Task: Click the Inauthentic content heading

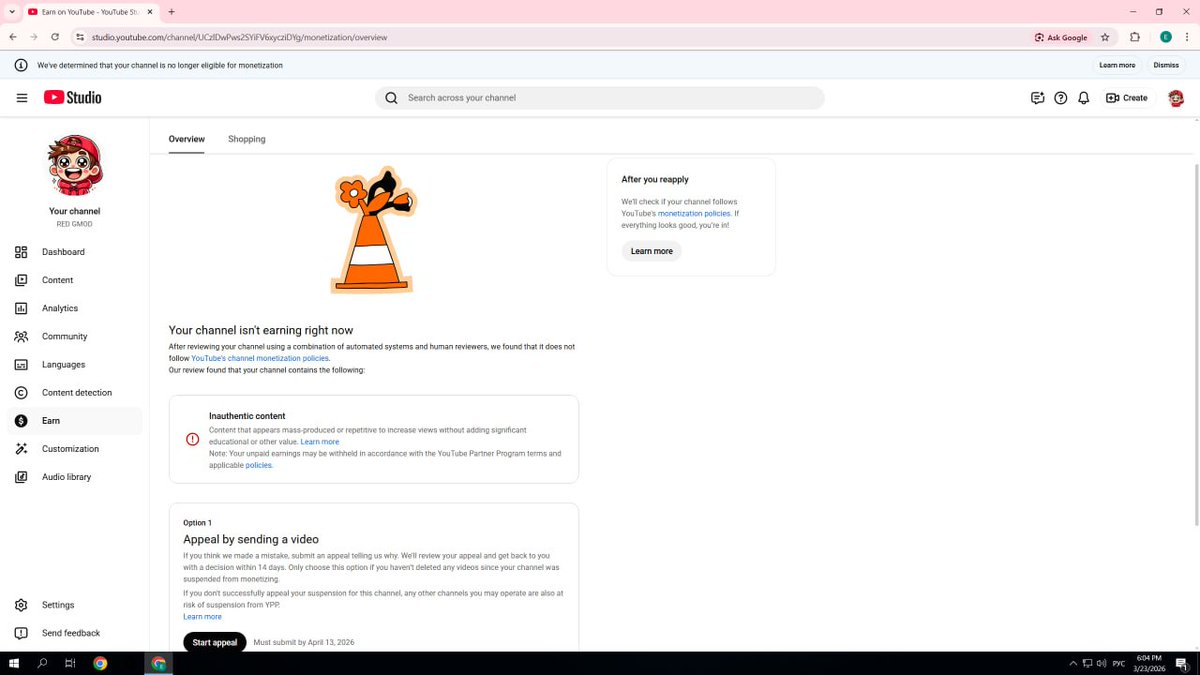Action: pos(247,416)
